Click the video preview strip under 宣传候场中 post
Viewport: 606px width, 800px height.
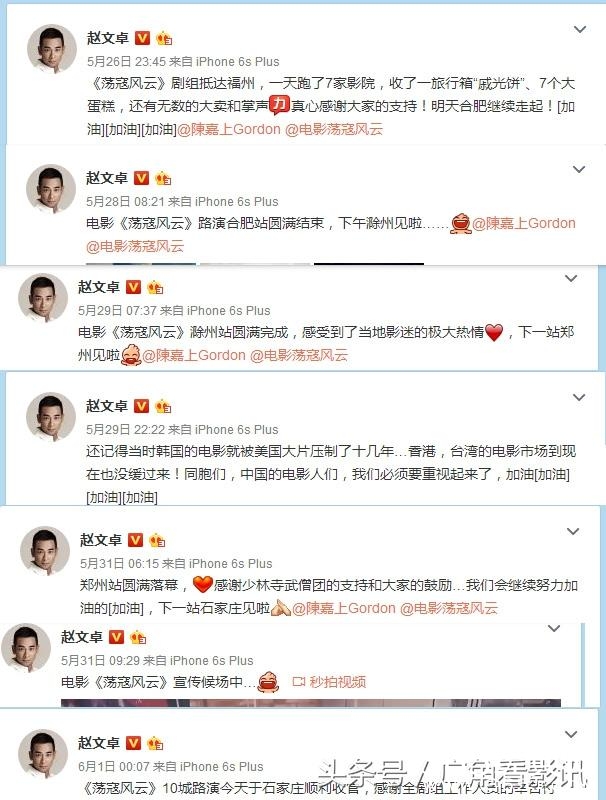pos(311,703)
